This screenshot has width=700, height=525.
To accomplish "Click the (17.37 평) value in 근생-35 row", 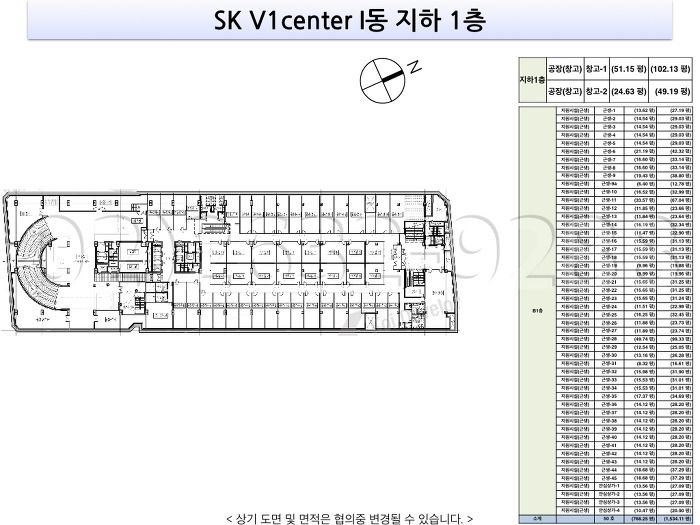I will [645, 396].
